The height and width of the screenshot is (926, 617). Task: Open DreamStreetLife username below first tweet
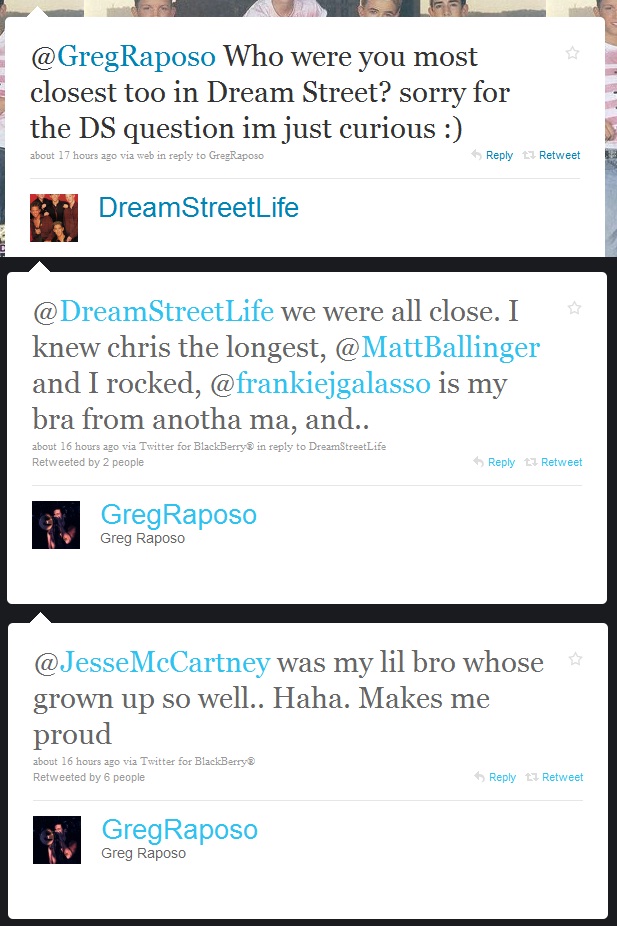198,207
